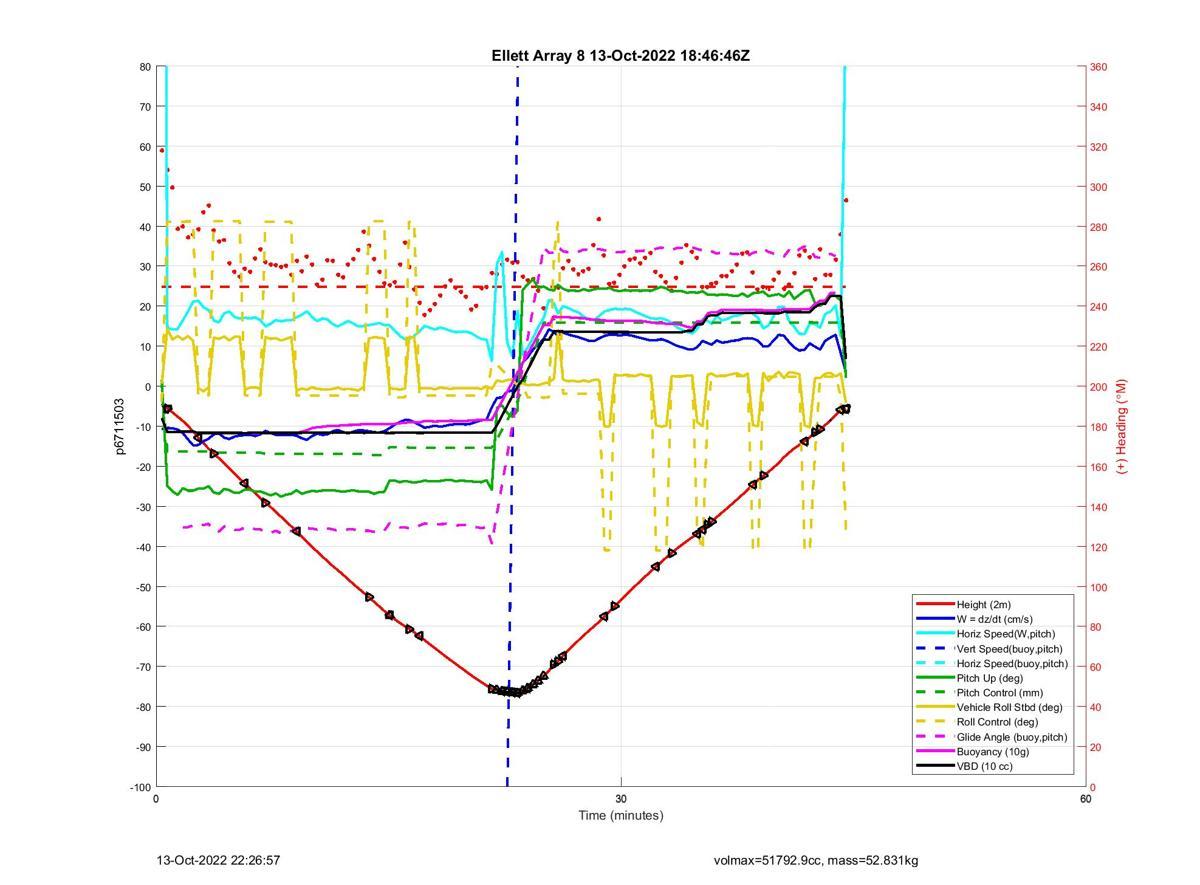Click the 'p6711503' left axis label
Screen dimensions: 1200x885
(119, 427)
